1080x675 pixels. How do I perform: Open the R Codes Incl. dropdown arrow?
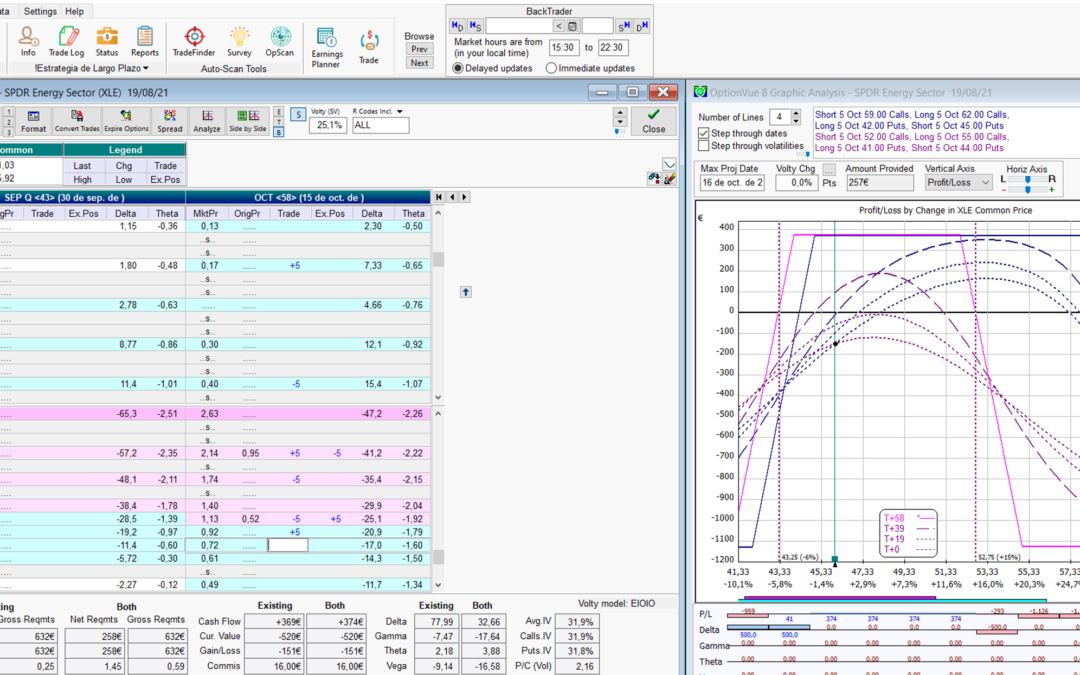click(399, 112)
